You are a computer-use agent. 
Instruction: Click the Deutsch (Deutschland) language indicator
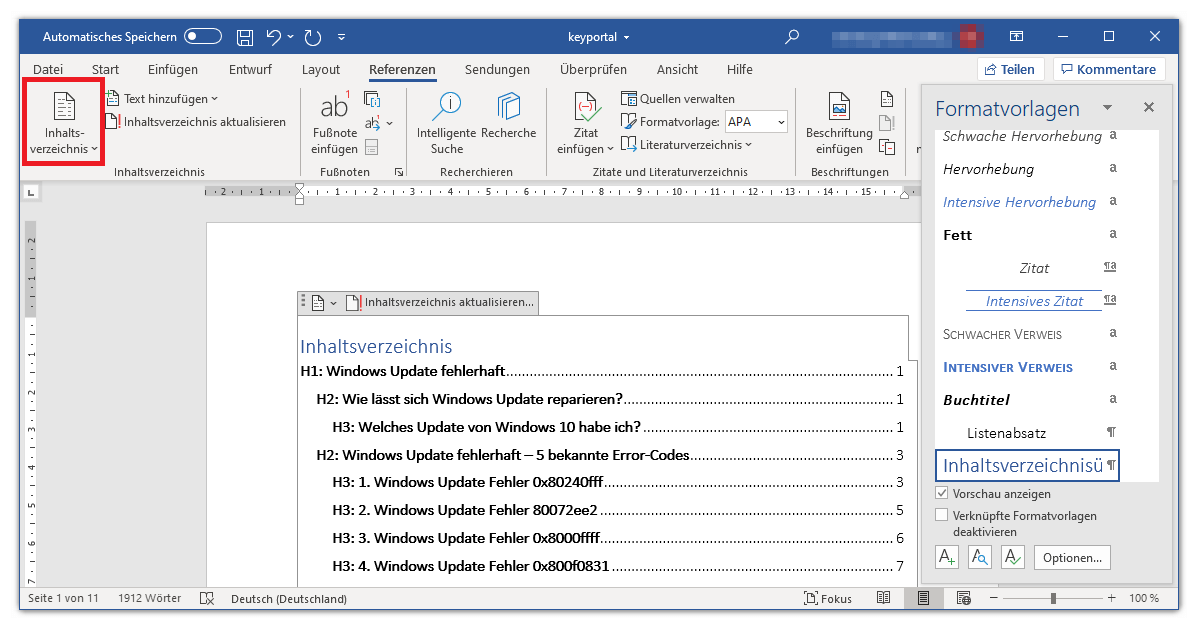pyautogui.click(x=289, y=598)
